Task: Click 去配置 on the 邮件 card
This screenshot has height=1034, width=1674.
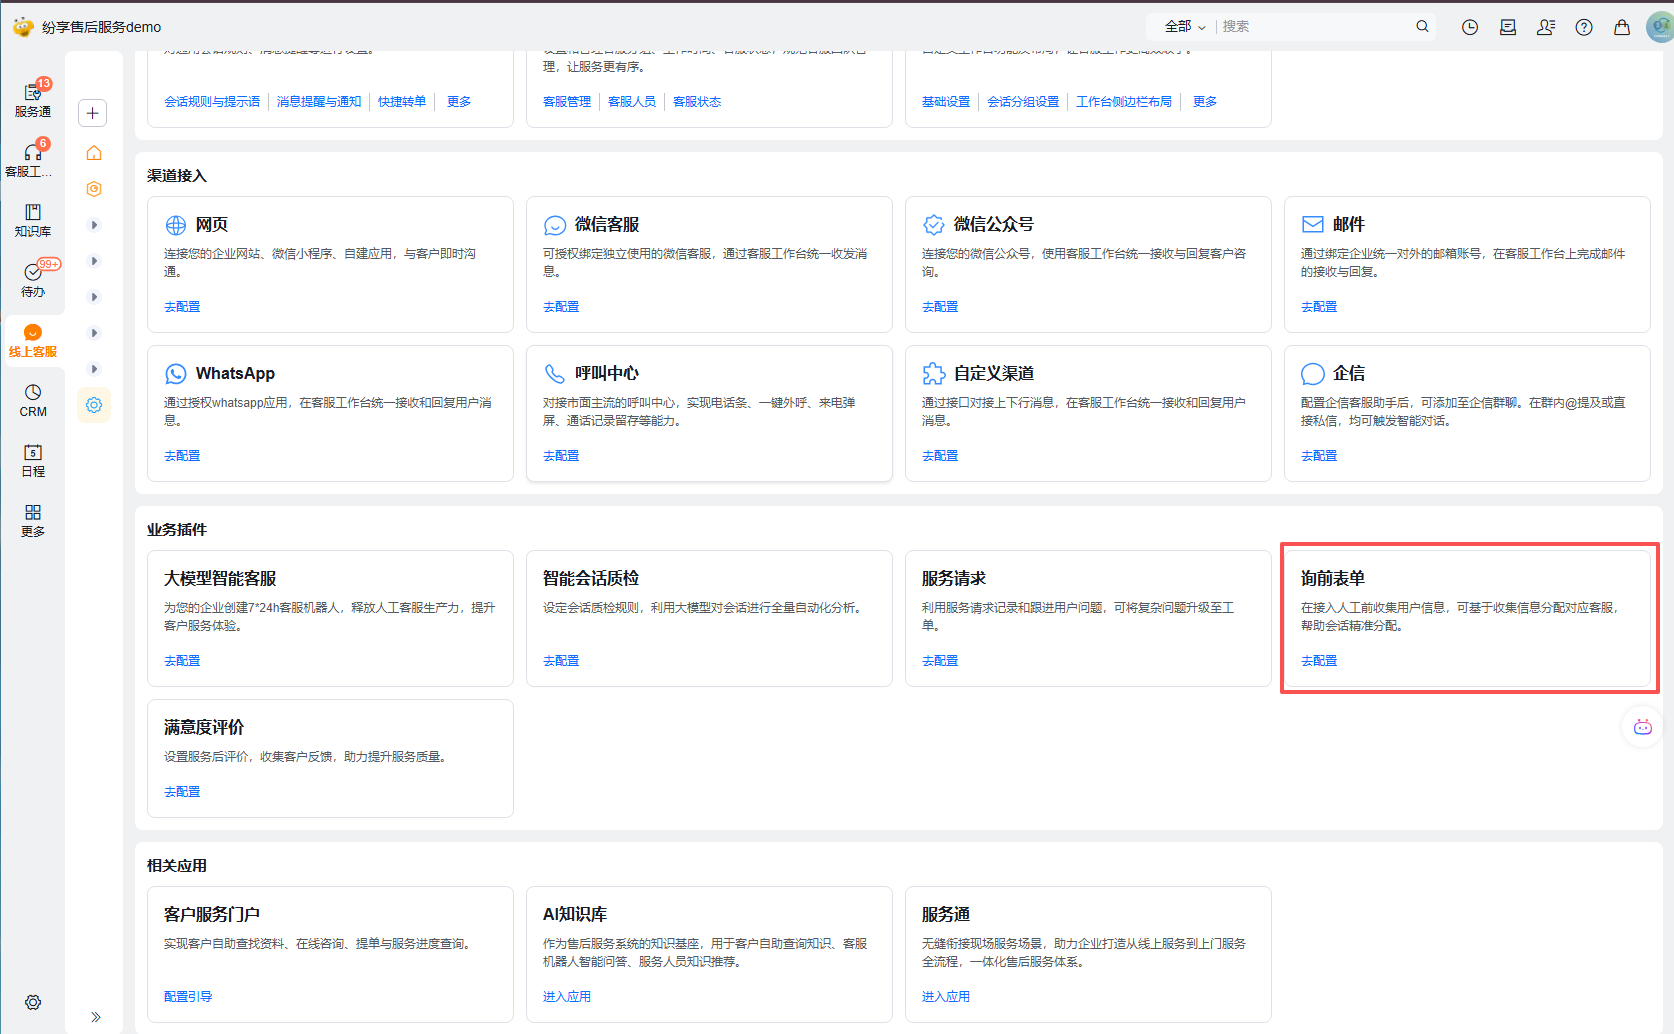Action: tap(1319, 307)
